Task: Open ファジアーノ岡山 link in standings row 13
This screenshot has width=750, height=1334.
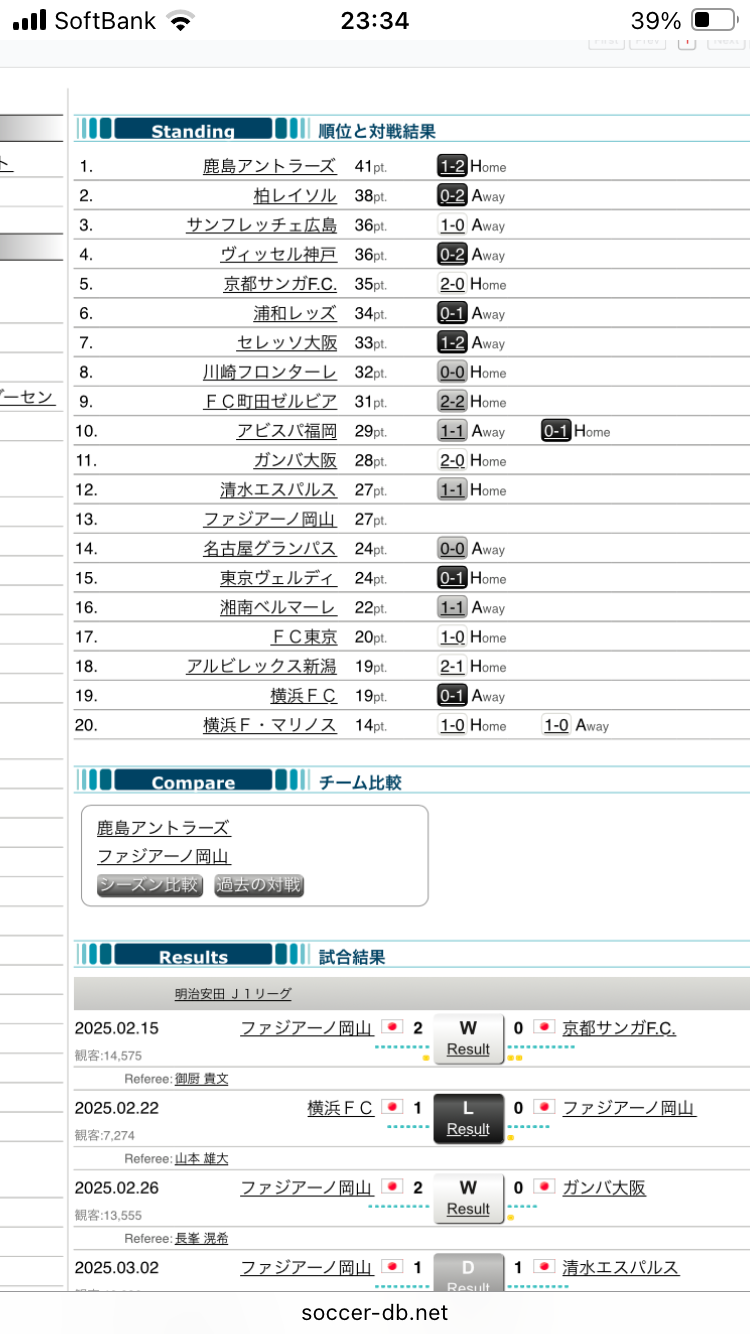Action: click(269, 520)
